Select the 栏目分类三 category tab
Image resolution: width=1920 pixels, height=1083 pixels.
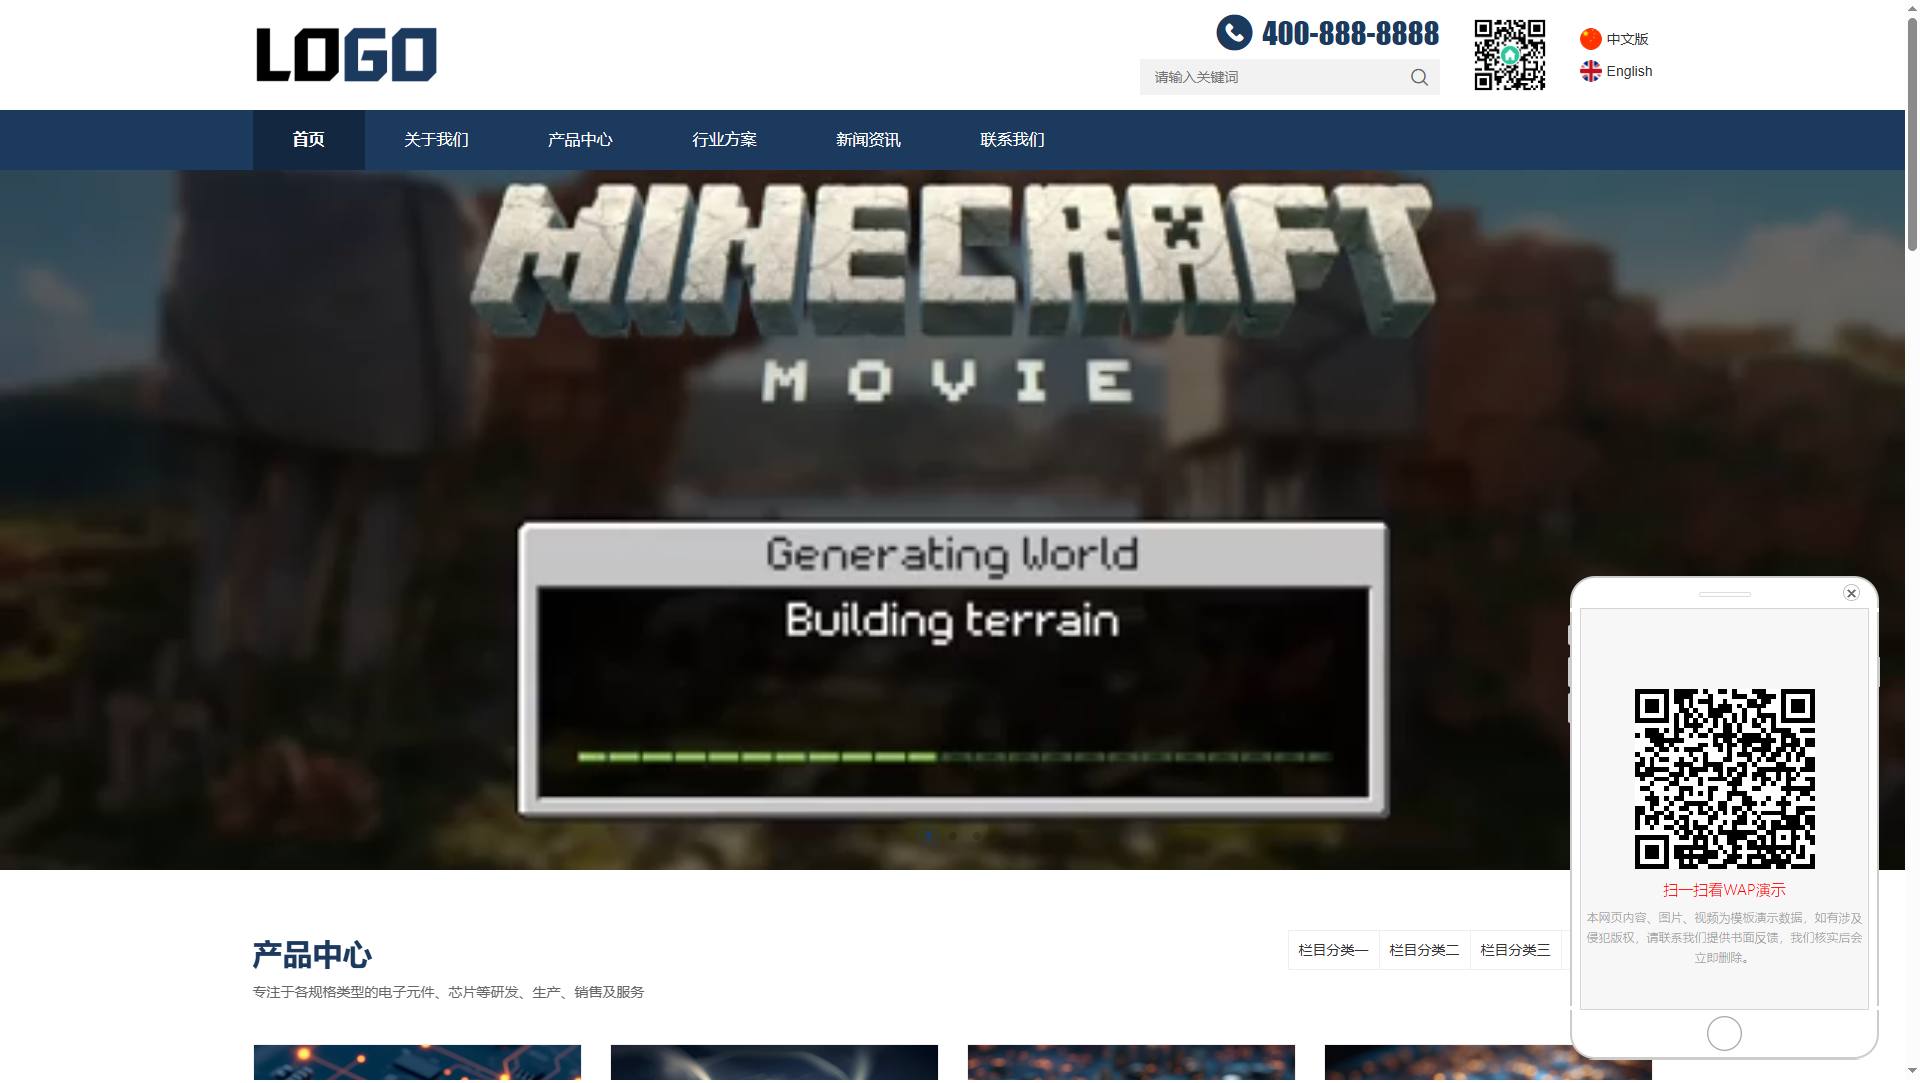(1515, 950)
